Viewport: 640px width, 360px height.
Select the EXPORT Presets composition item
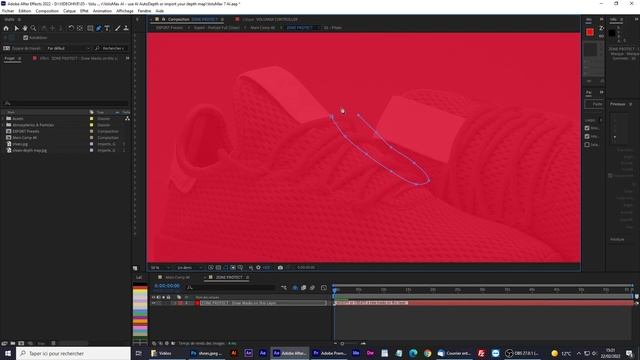(x=26, y=131)
